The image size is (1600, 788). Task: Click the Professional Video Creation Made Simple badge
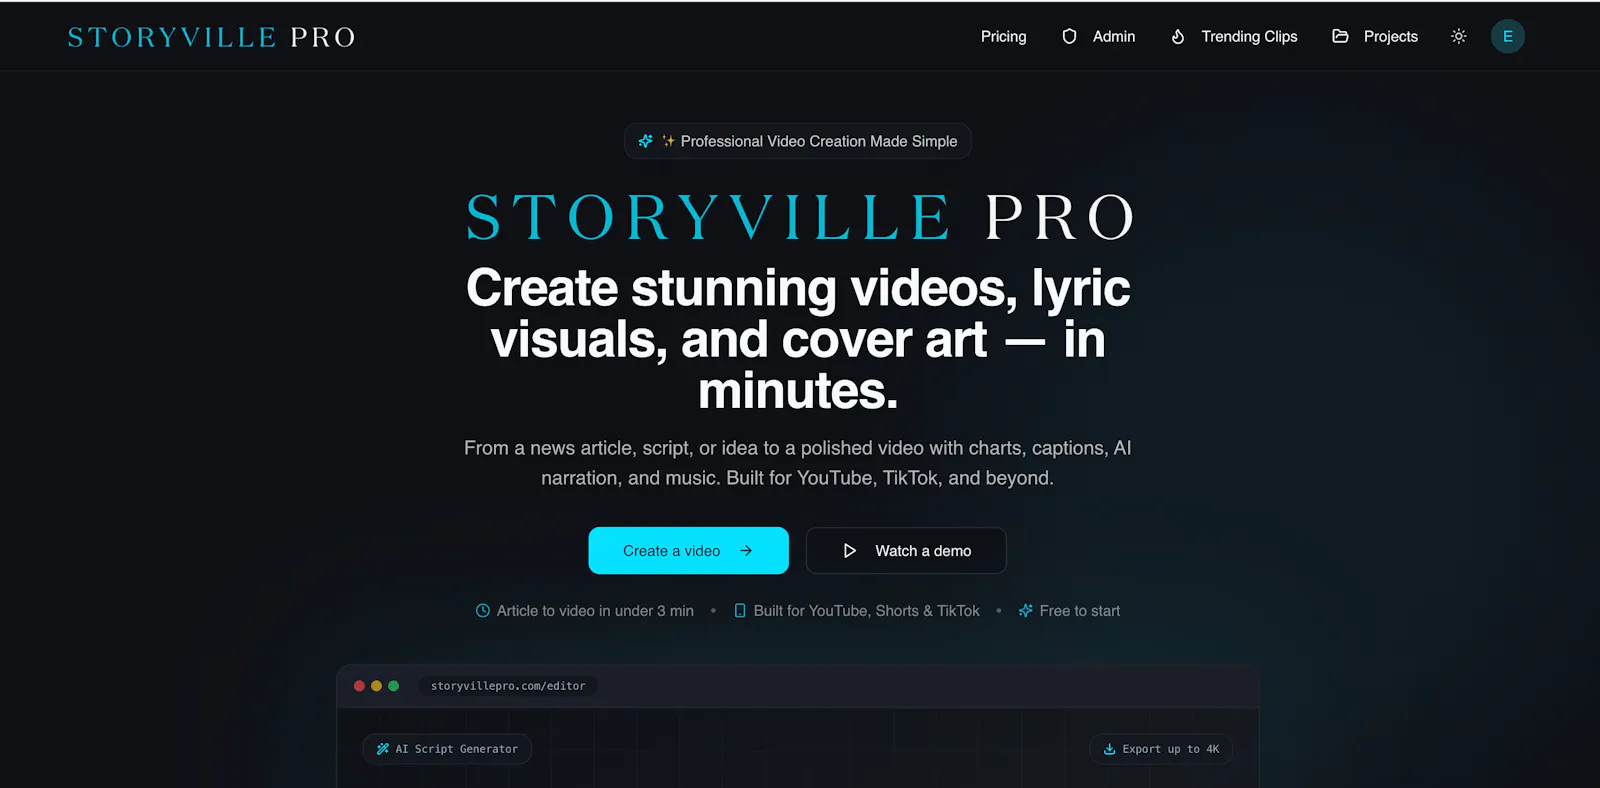[798, 141]
